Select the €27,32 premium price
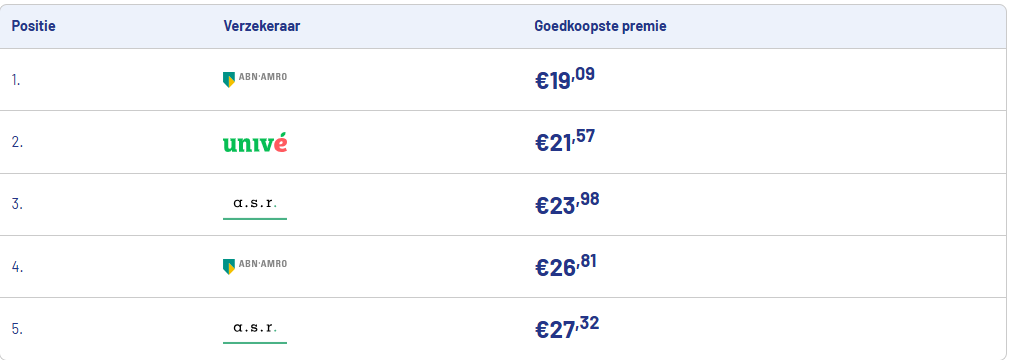The width and height of the screenshot is (1009, 360). pos(567,328)
